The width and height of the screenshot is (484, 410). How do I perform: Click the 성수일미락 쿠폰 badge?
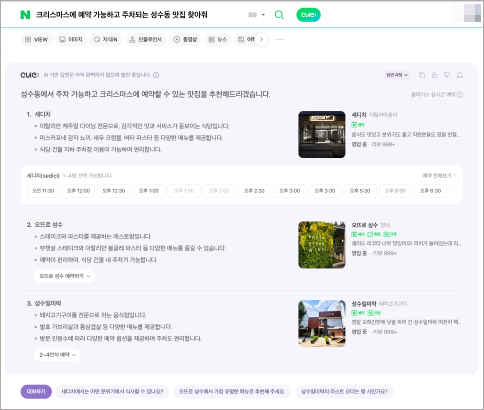pyautogui.click(x=374, y=313)
